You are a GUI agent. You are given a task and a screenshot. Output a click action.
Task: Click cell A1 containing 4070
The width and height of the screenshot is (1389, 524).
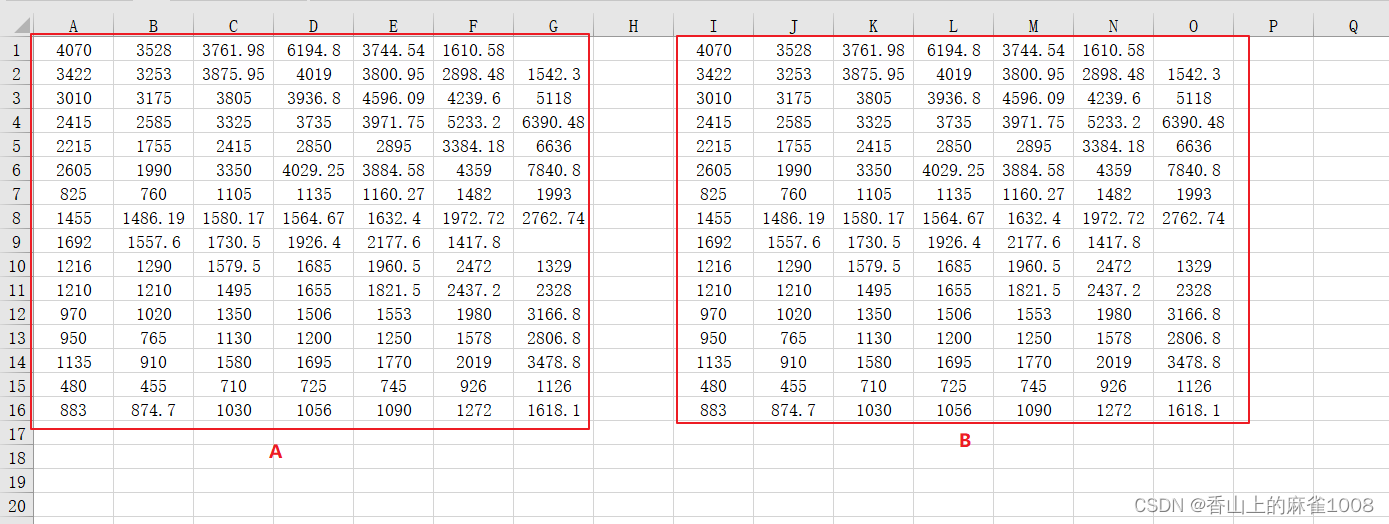coord(74,50)
